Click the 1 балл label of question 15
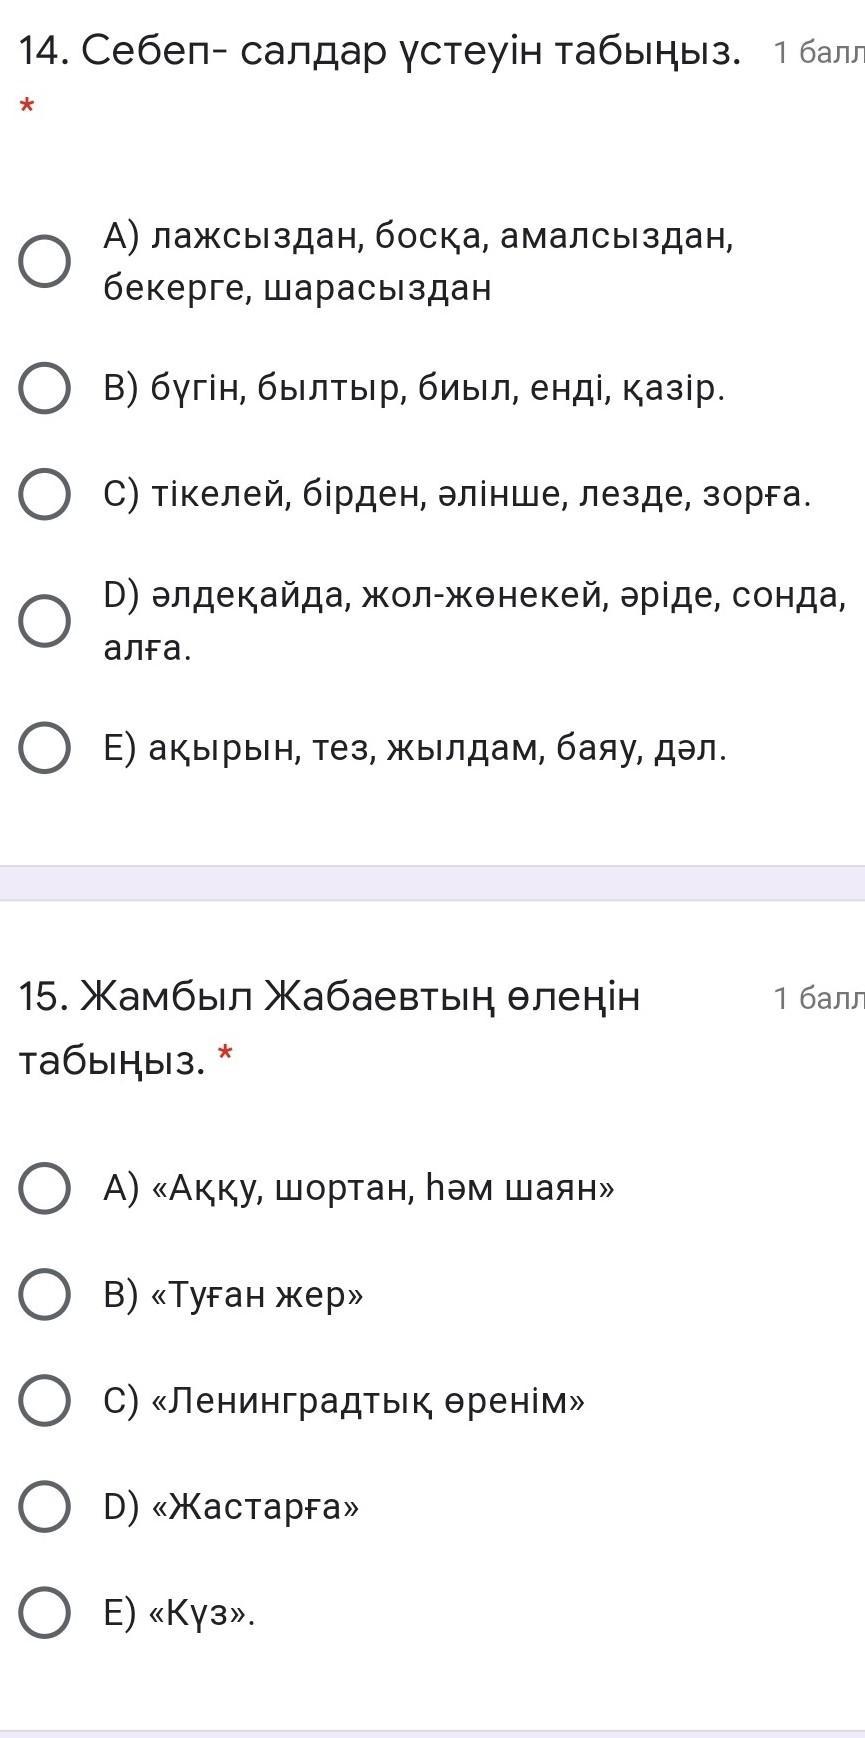Image resolution: width=865 pixels, height=1738 pixels. [818, 998]
